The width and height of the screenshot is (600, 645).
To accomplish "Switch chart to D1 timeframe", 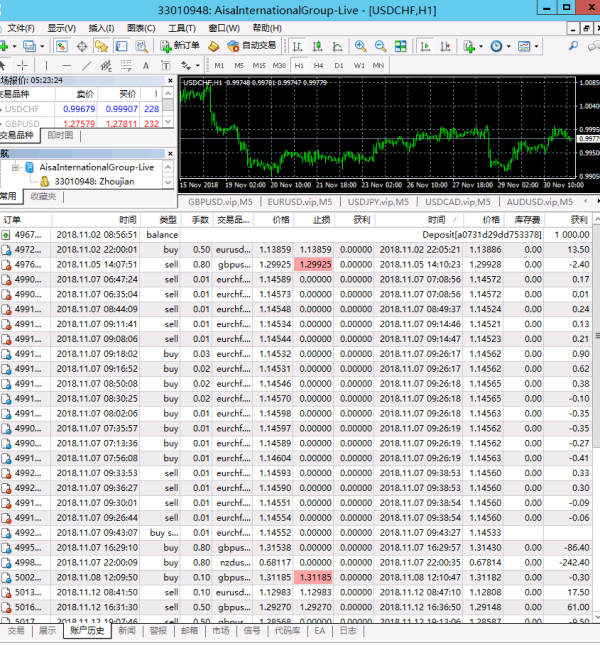I will coord(339,65).
